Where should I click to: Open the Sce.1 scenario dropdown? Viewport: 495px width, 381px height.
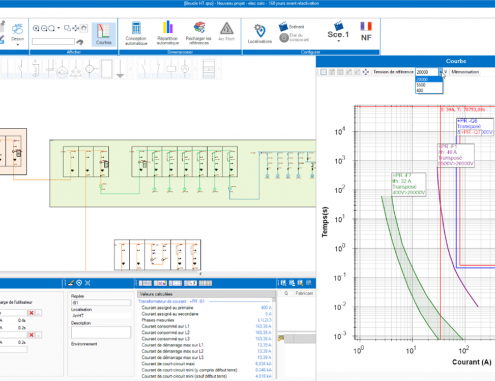click(x=338, y=32)
